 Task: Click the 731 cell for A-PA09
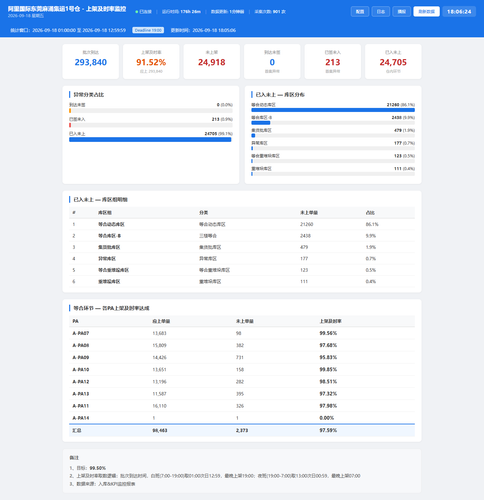tap(240, 357)
